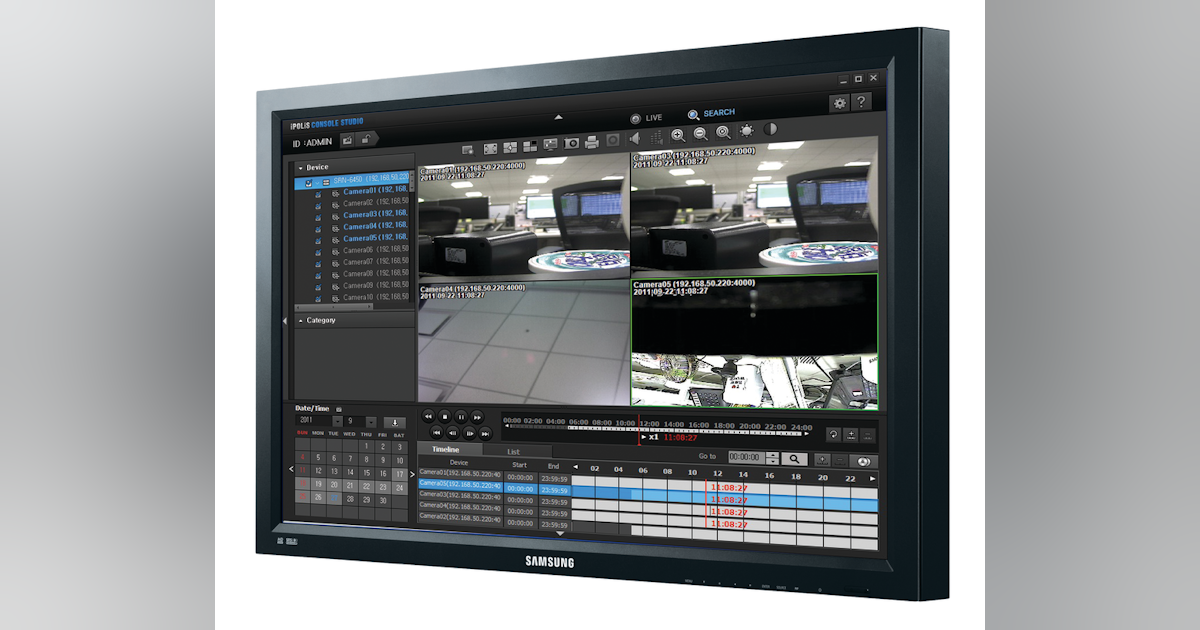
Task: Adjust brightness via the sun icon
Action: [x=748, y=132]
